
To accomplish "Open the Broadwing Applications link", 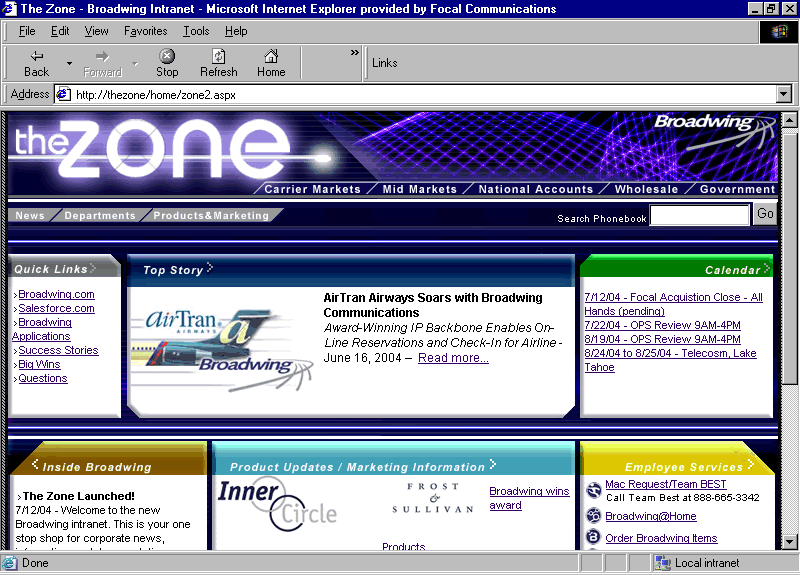I will [x=42, y=329].
